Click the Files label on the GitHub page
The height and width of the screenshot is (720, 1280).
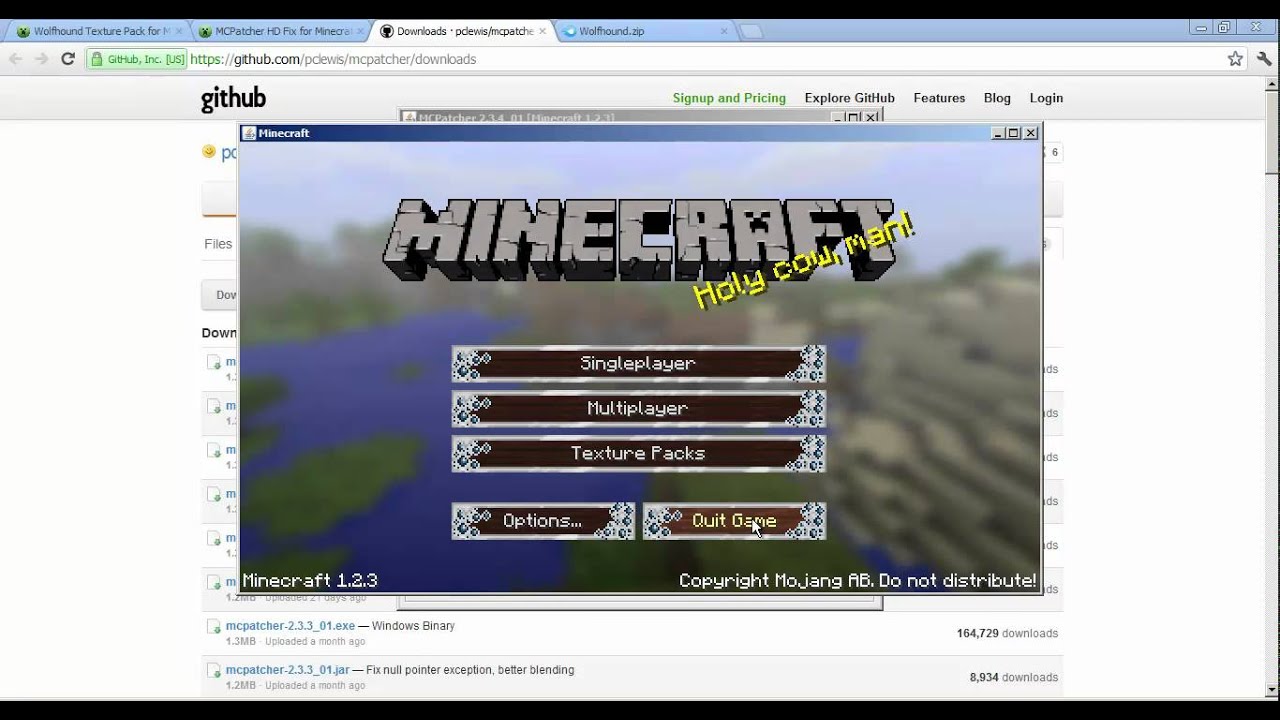click(x=218, y=244)
